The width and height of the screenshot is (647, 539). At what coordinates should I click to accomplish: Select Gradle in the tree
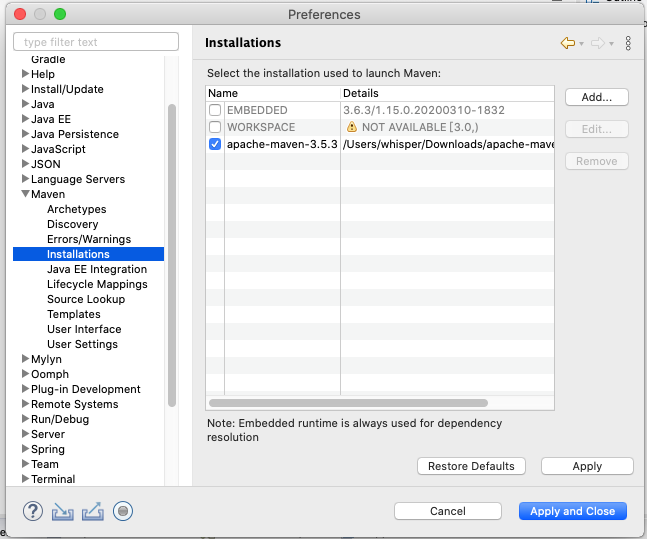coord(48,59)
